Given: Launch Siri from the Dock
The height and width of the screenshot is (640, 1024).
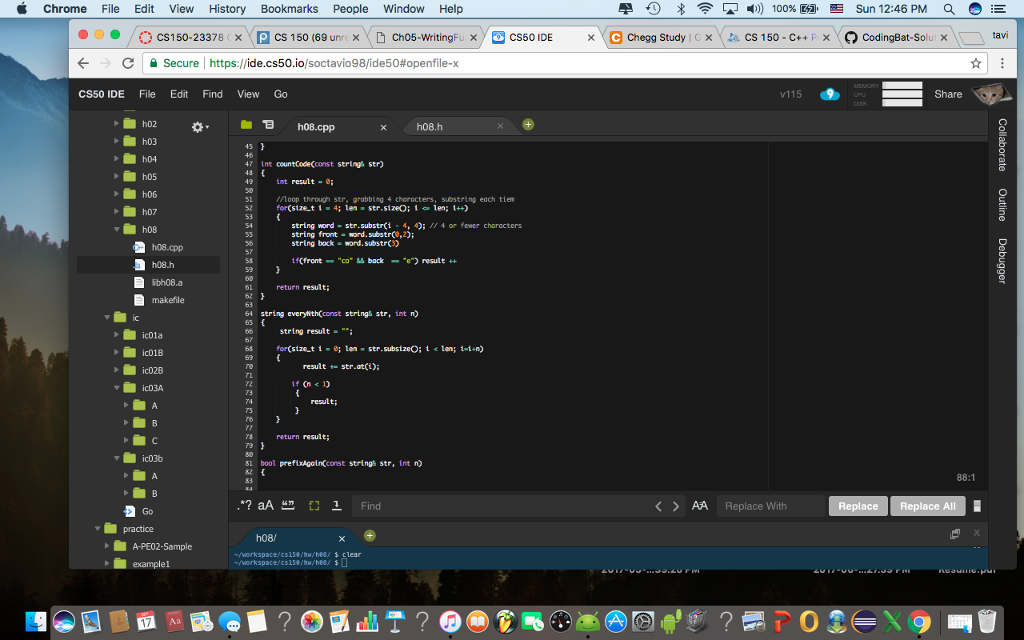Looking at the screenshot, I should [x=64, y=622].
